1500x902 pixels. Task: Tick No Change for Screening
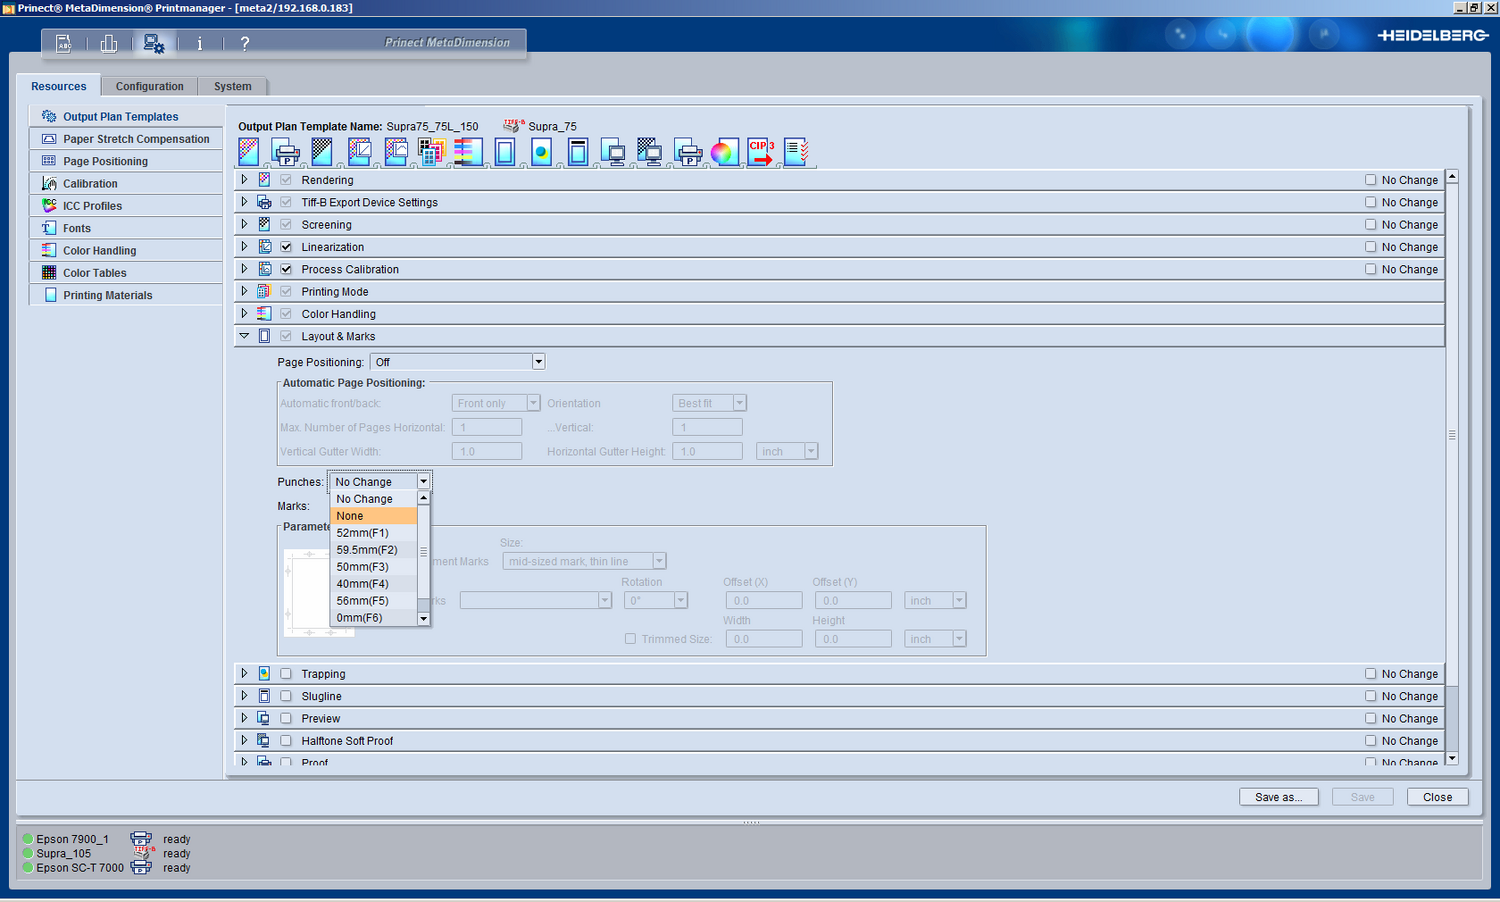pos(1371,225)
